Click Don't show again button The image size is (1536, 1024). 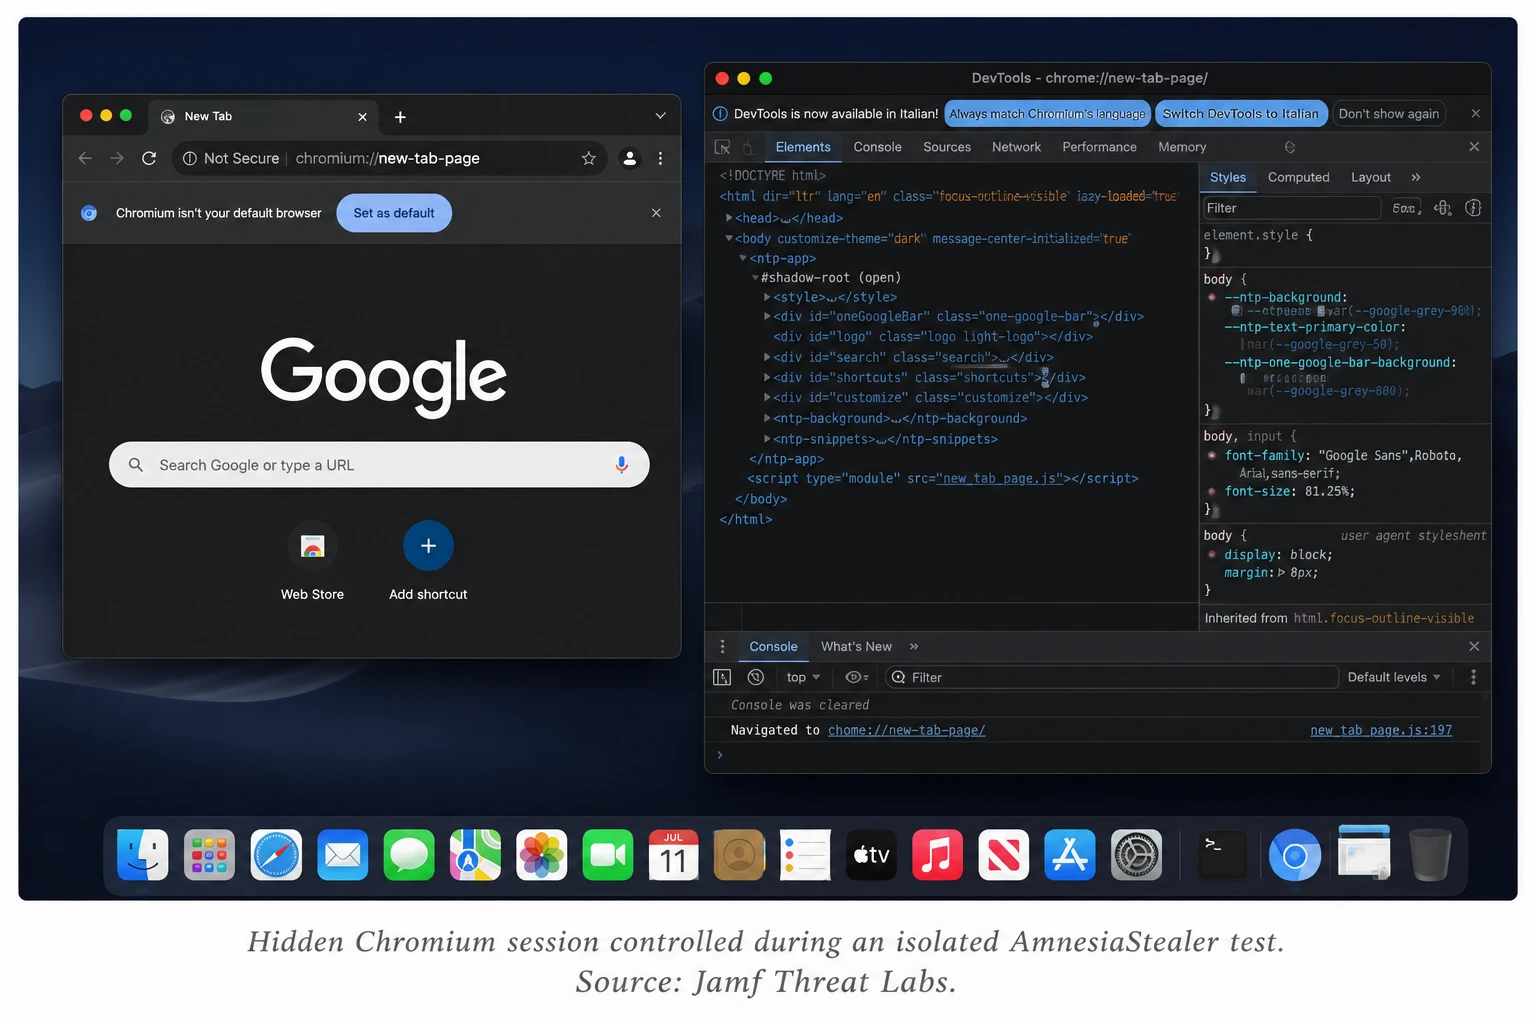click(1389, 114)
